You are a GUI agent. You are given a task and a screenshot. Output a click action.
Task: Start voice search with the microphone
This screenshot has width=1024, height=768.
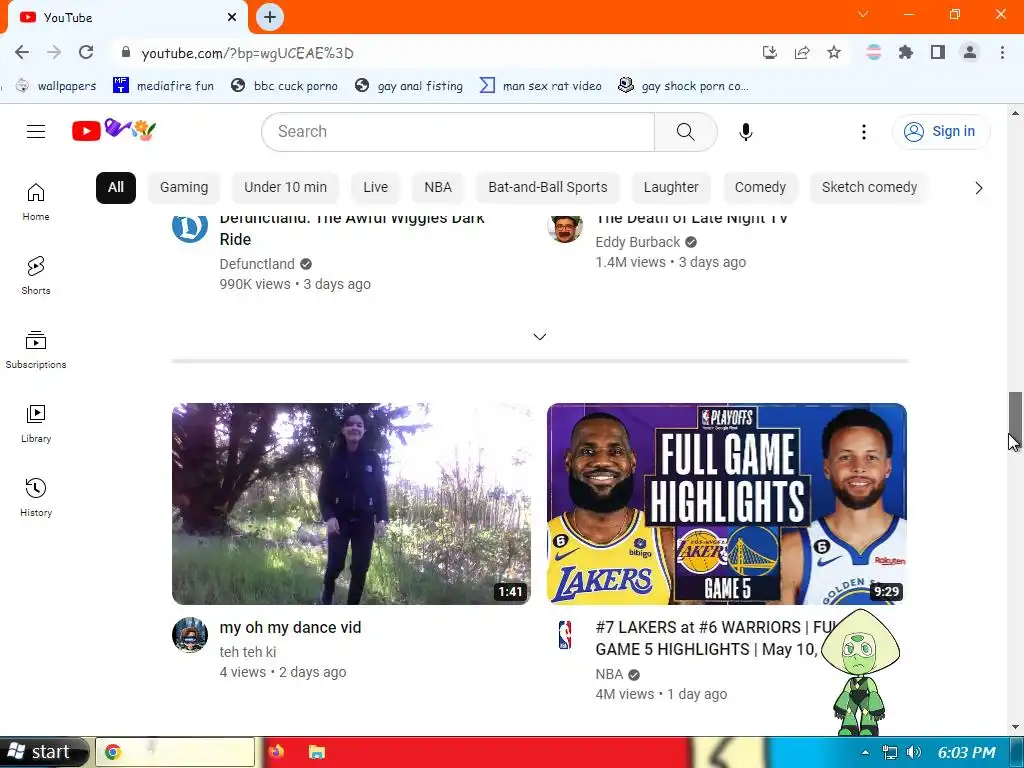(x=745, y=132)
